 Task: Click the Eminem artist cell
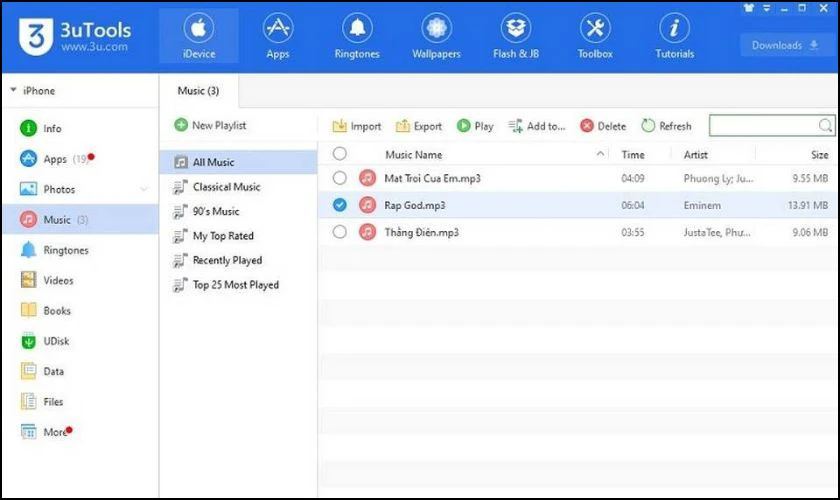pos(702,205)
